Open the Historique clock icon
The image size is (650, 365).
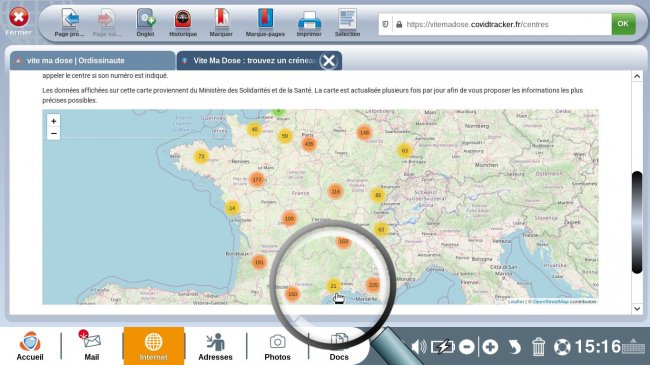click(x=183, y=23)
